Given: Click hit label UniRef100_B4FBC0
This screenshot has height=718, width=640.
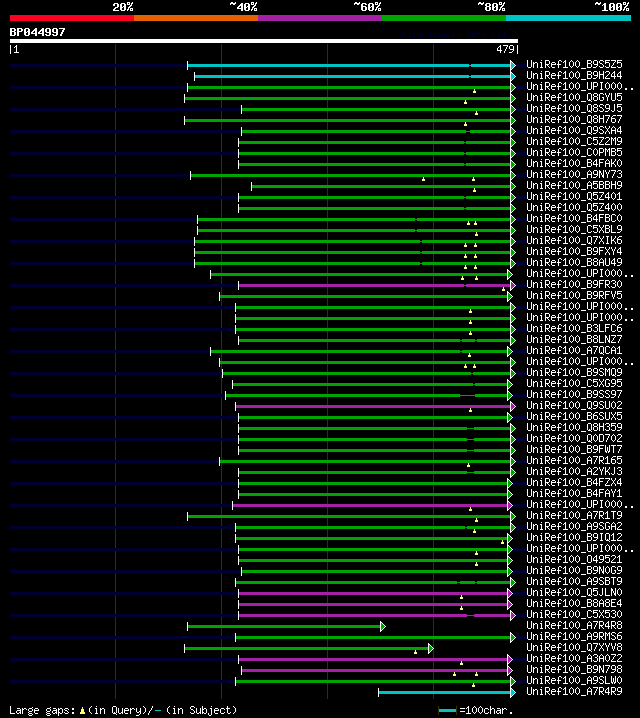Looking at the screenshot, I should [574, 218].
